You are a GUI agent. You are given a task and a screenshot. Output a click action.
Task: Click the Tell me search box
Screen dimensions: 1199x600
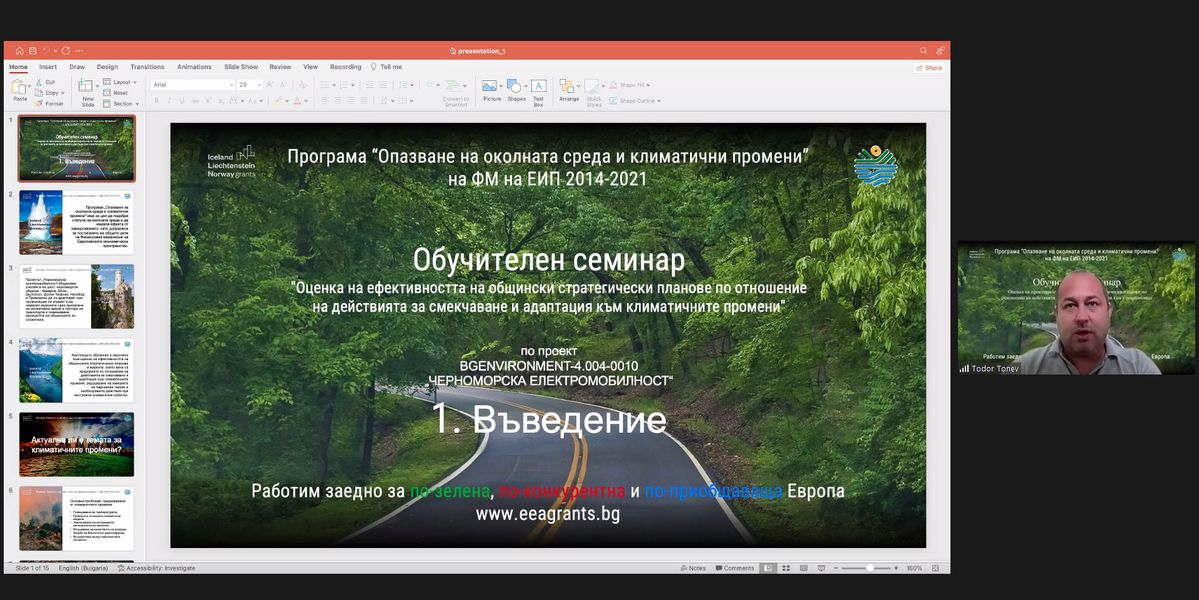point(386,66)
